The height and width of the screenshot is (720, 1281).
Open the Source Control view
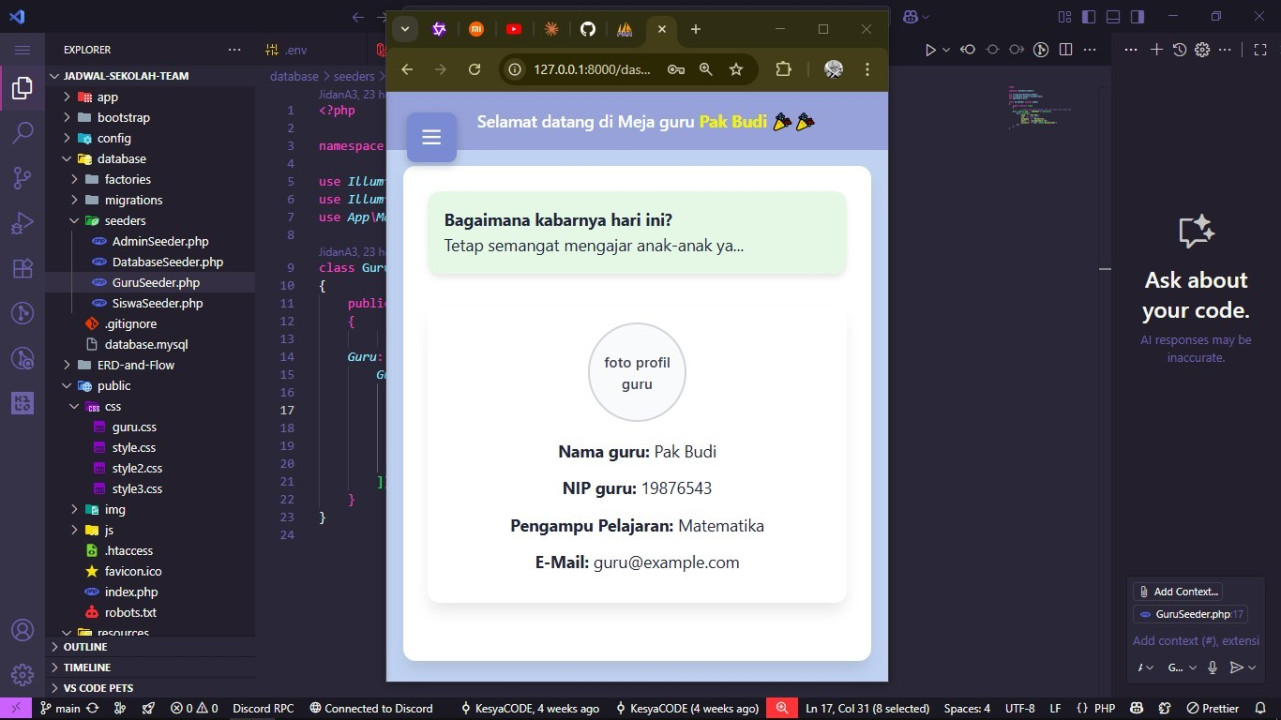[x=22, y=178]
